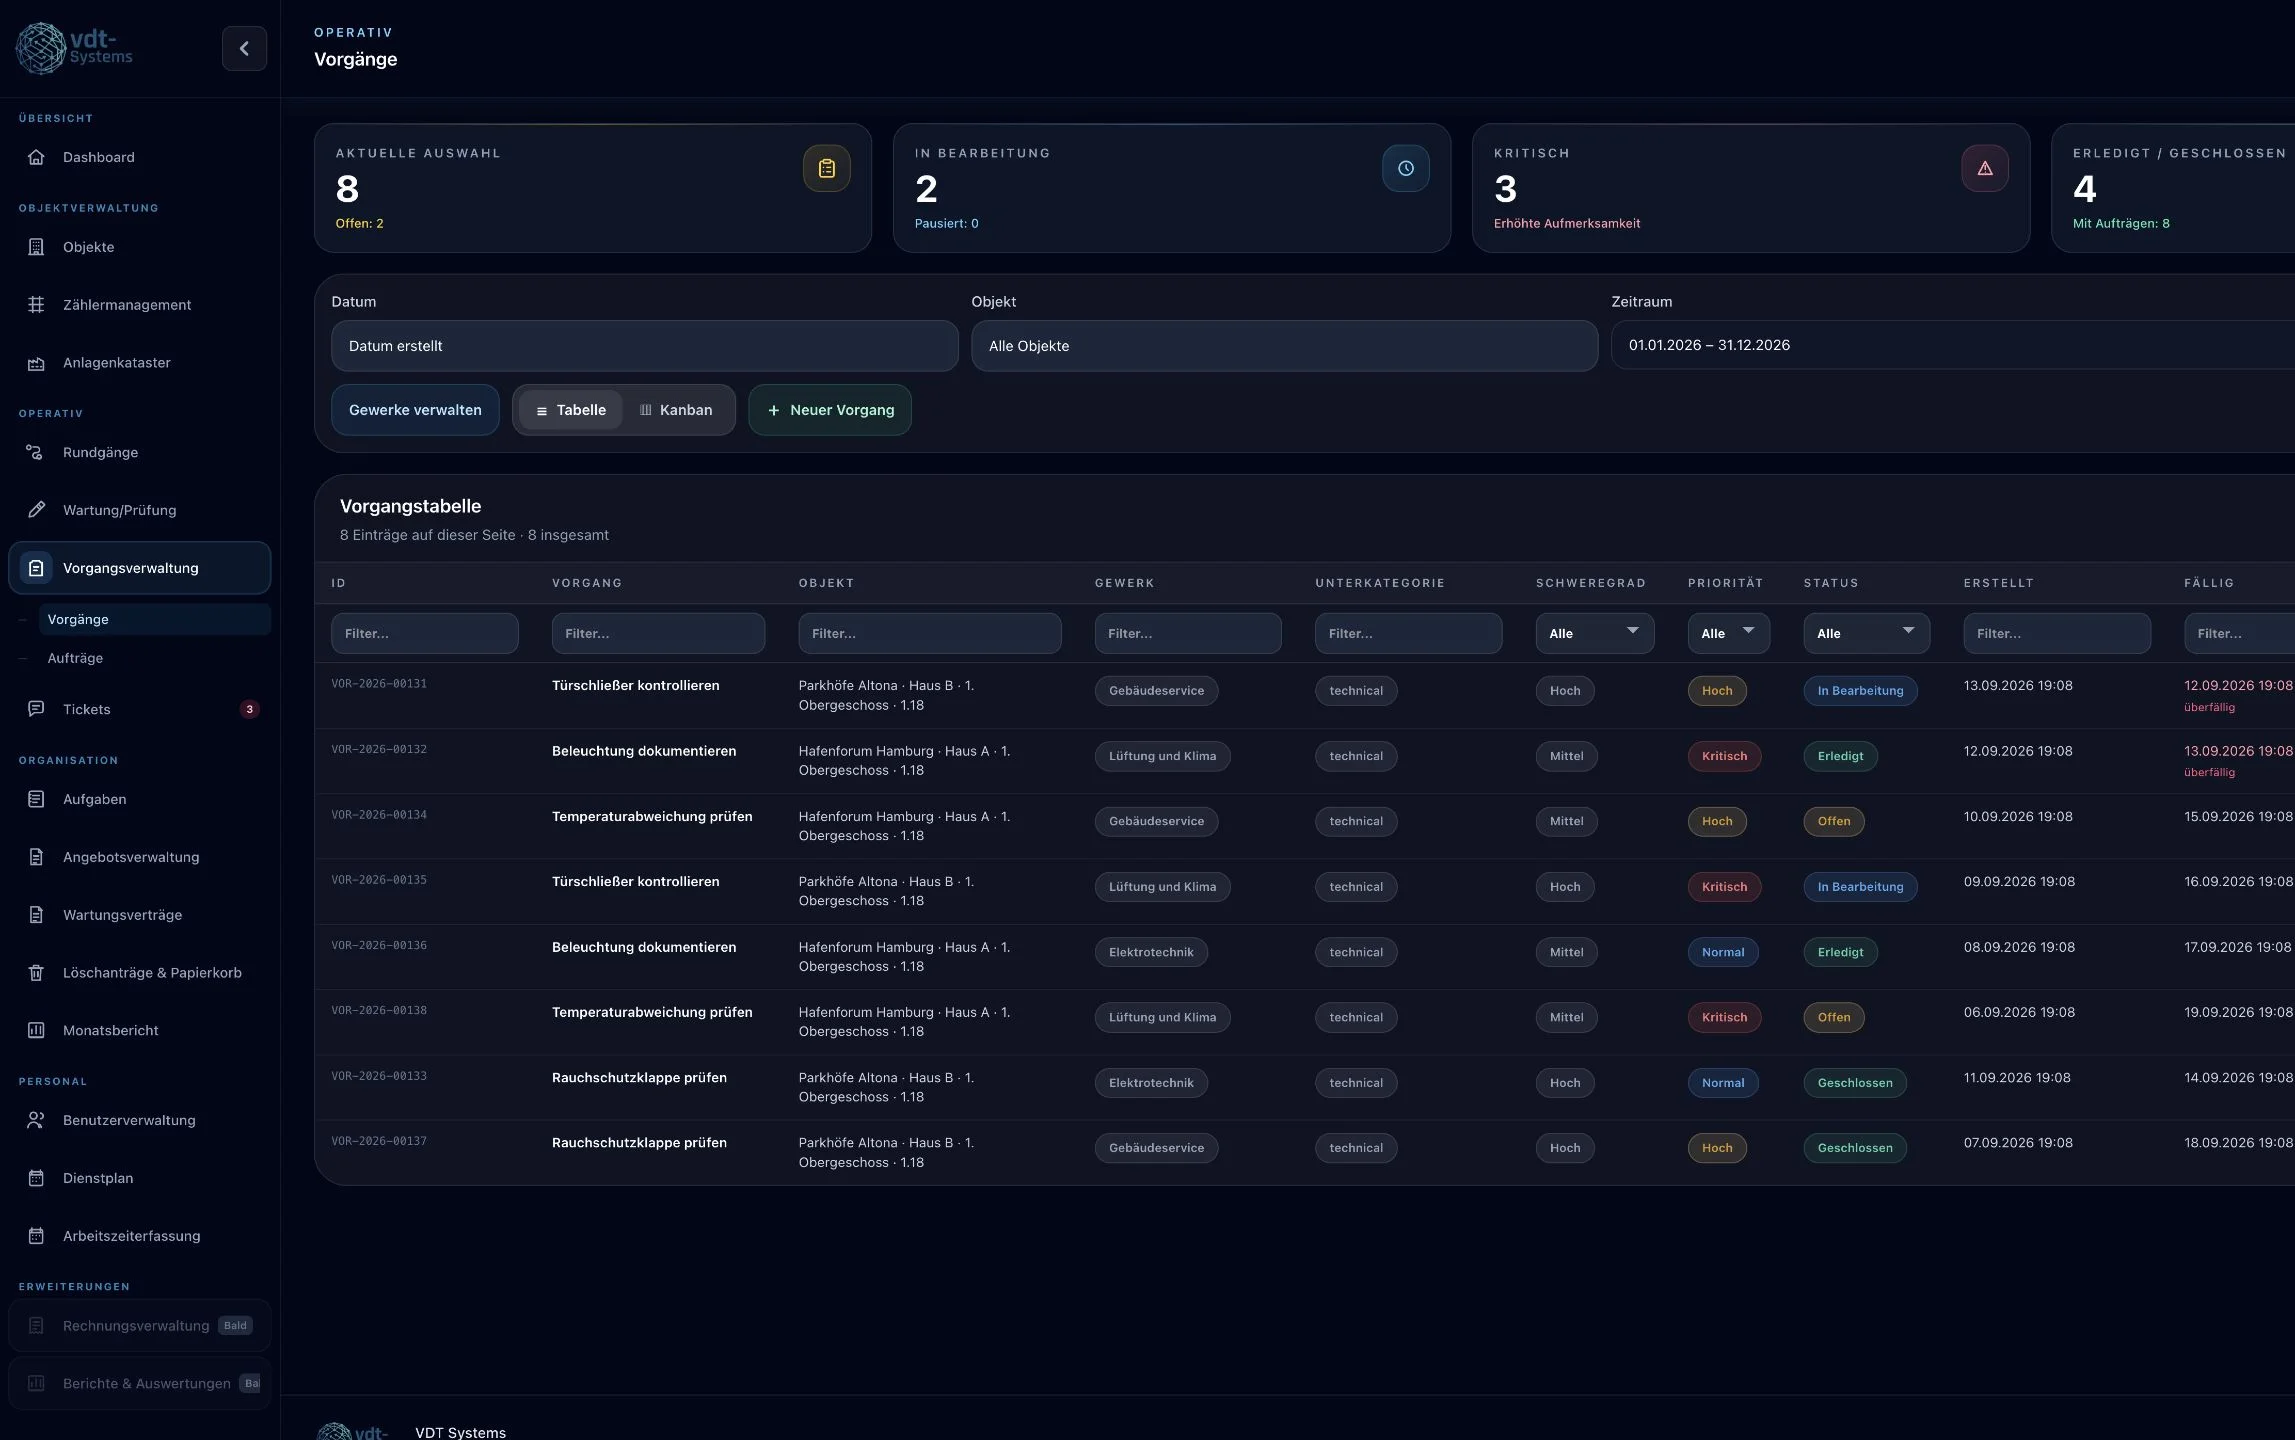Open Wartungsverträge in the sidebar
This screenshot has height=1440, width=2295.
coord(139,915)
